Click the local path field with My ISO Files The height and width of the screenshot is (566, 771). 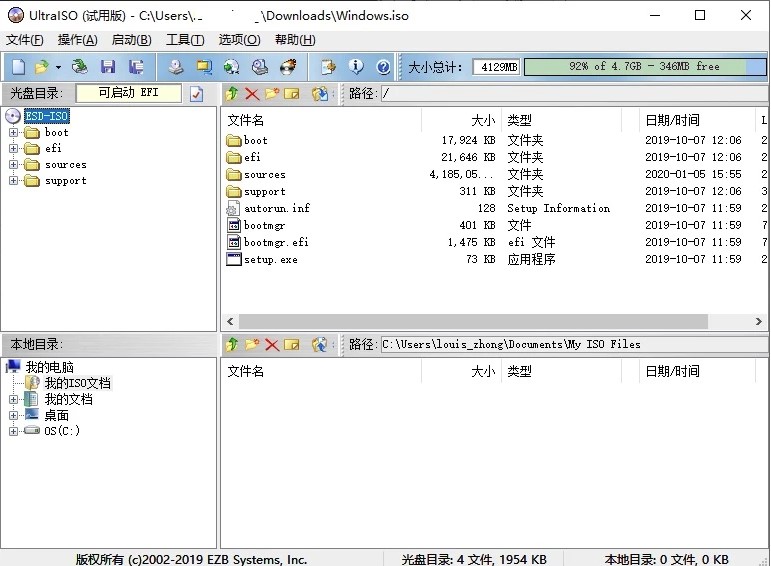pos(573,344)
